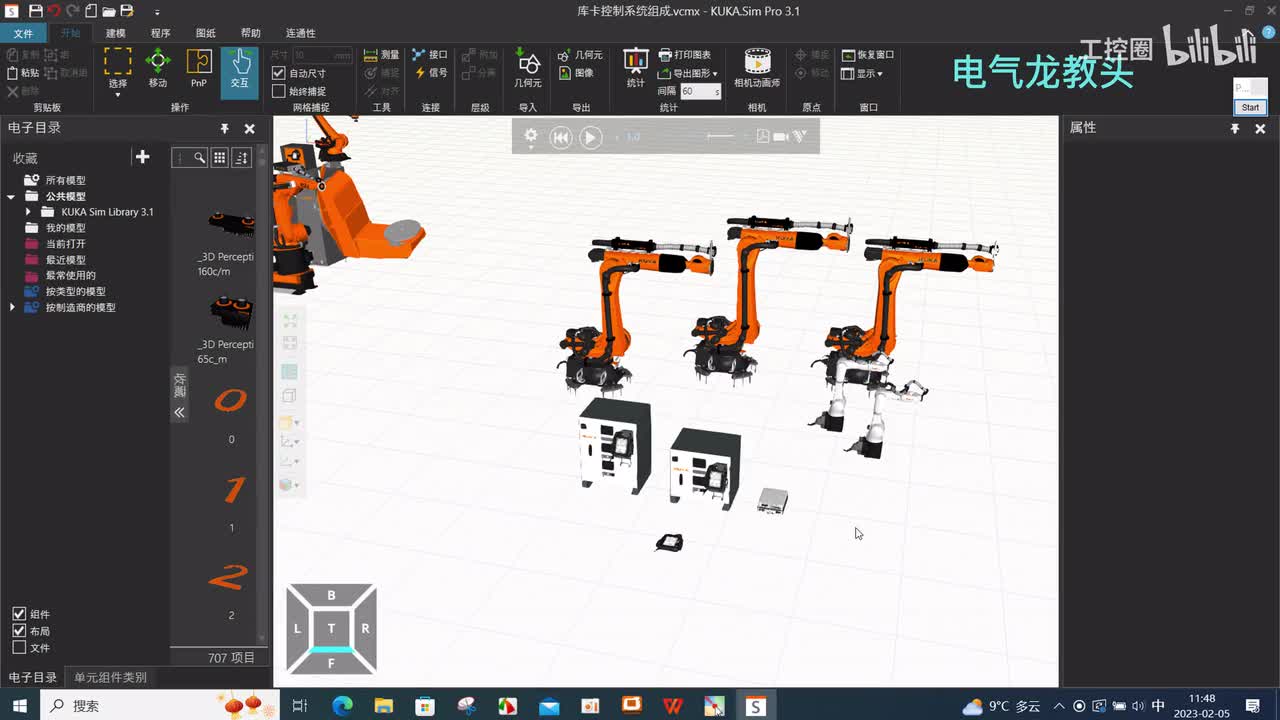This screenshot has height=720, width=1280.
Task: Open the 信号 (Signal) connection tool
Action: pos(431,73)
